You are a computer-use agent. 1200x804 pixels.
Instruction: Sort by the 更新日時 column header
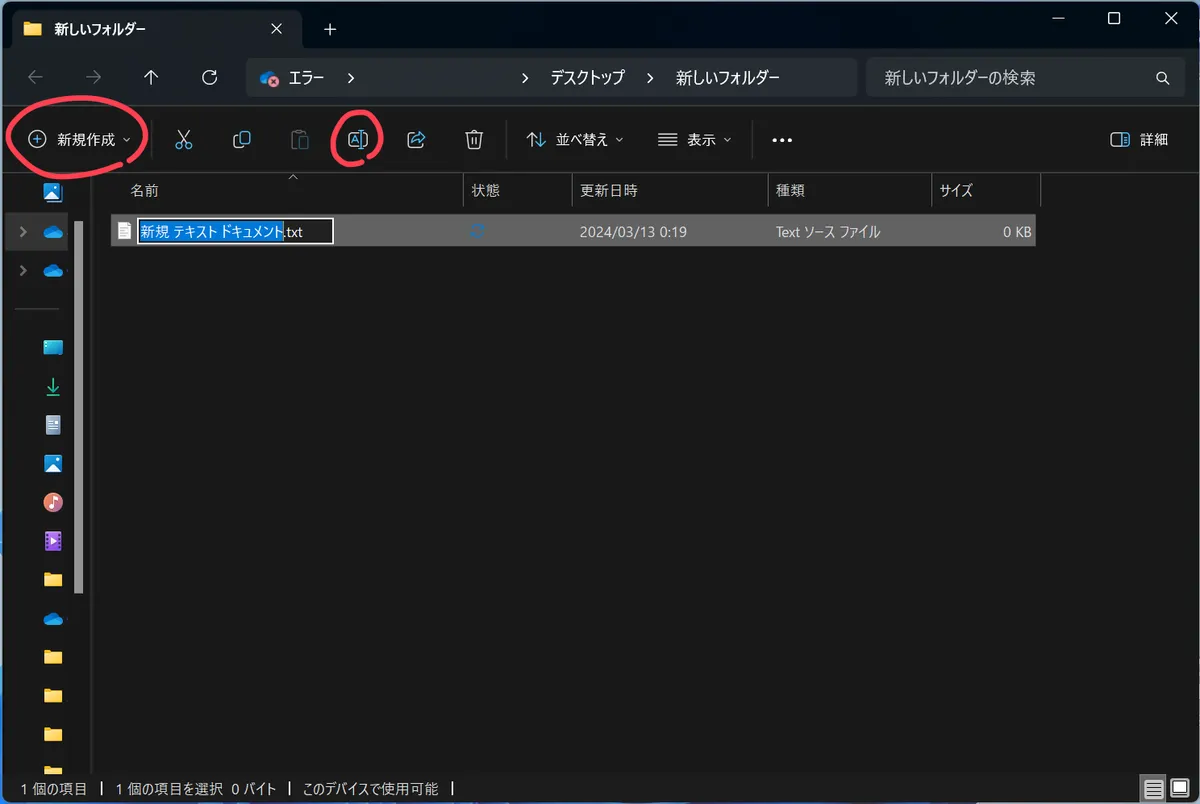point(609,190)
